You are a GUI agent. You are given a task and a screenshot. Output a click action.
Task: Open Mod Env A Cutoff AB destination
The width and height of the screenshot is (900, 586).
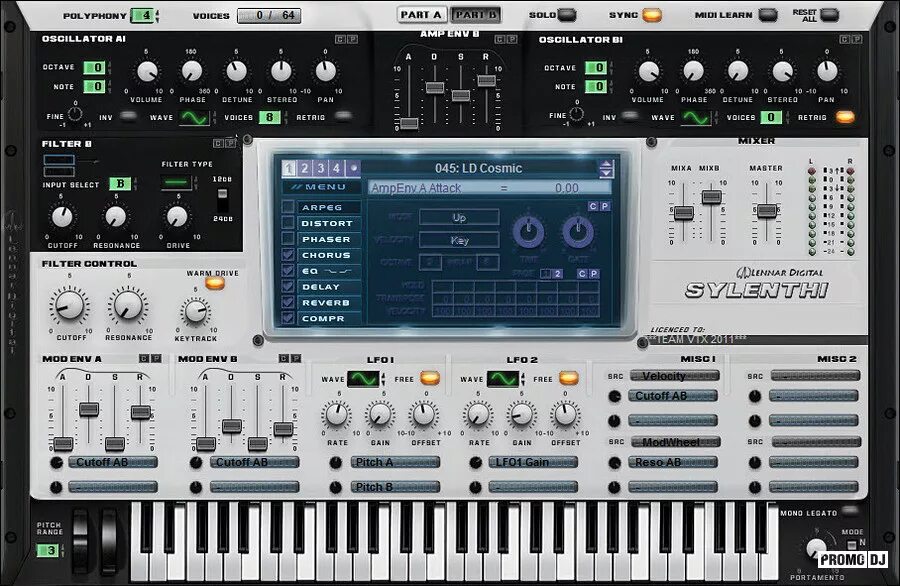pyautogui.click(x=113, y=462)
